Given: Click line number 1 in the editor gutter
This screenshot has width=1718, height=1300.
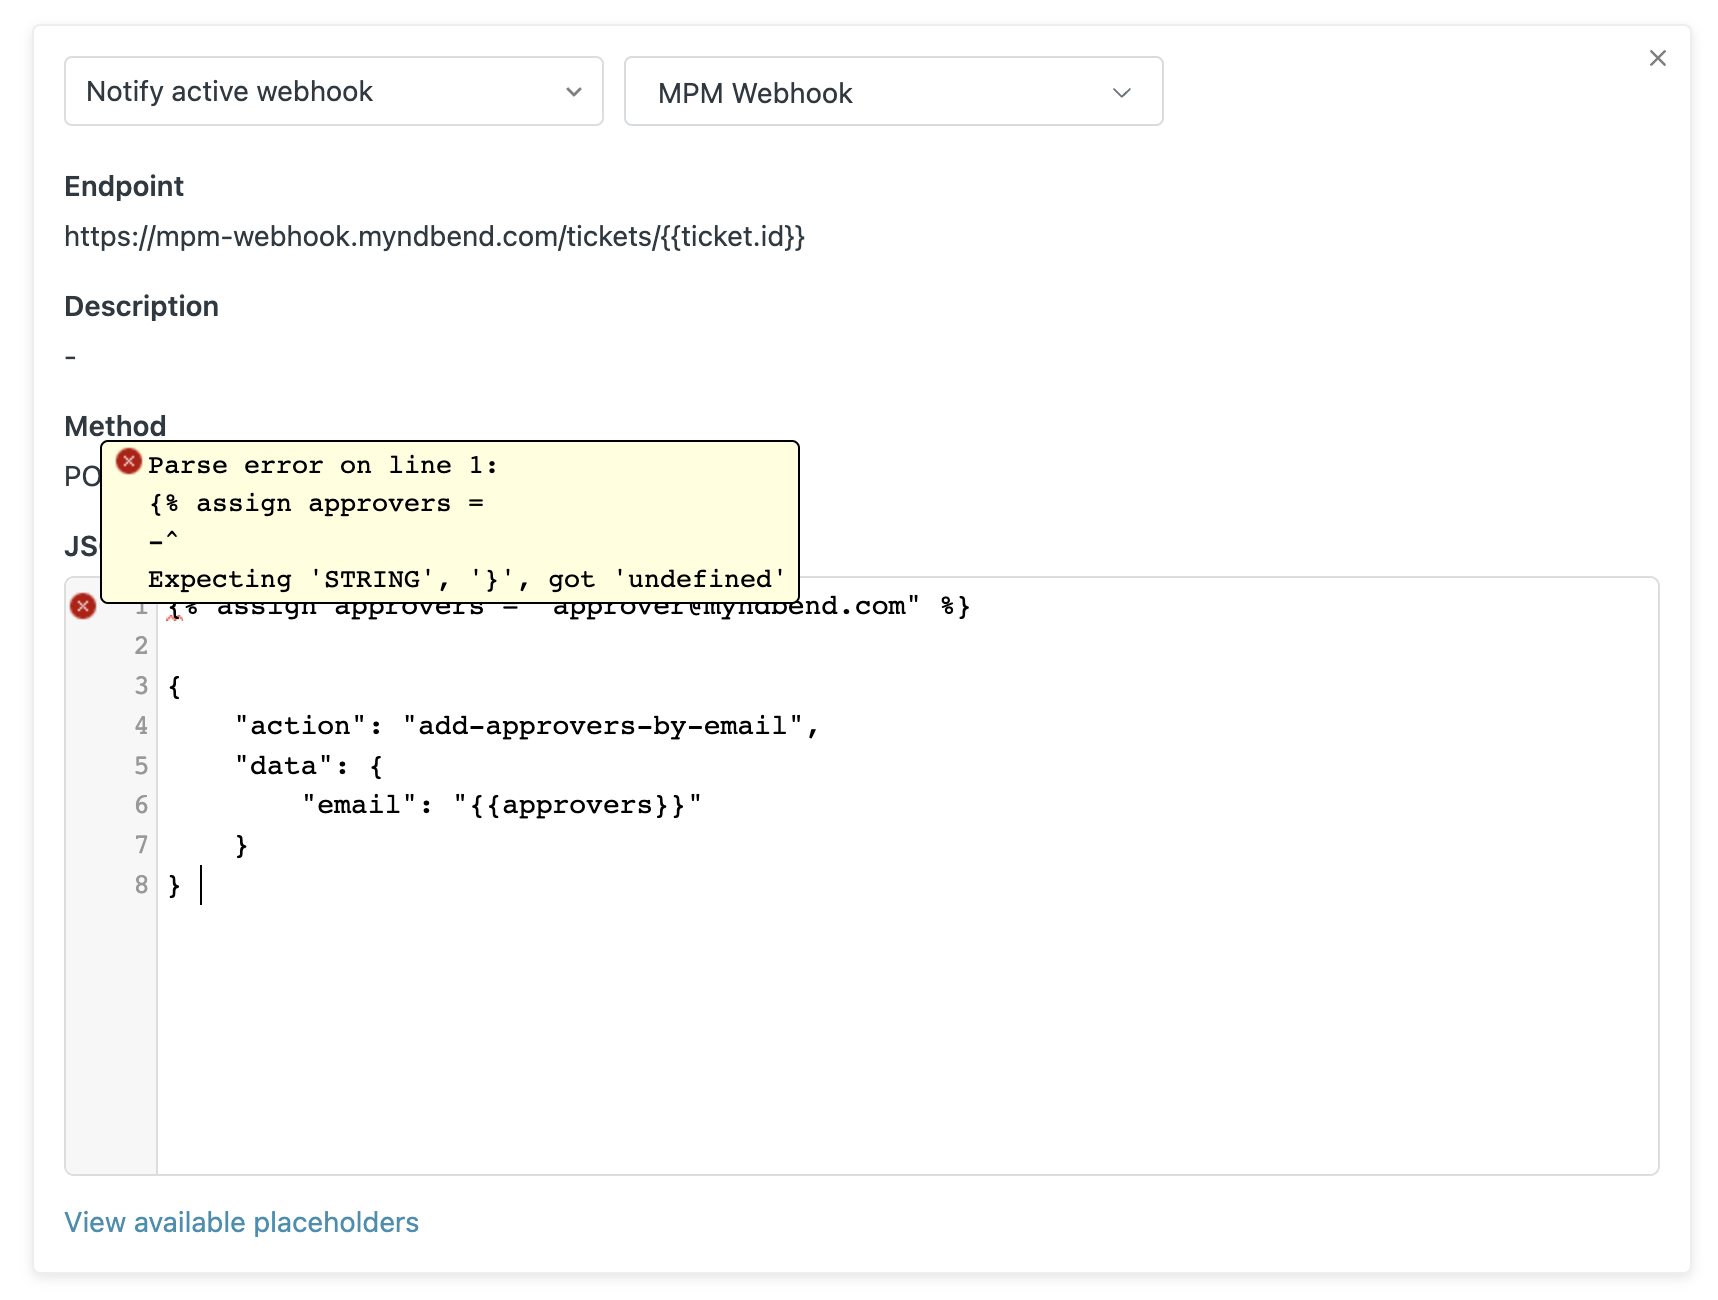Looking at the screenshot, I should point(141,606).
